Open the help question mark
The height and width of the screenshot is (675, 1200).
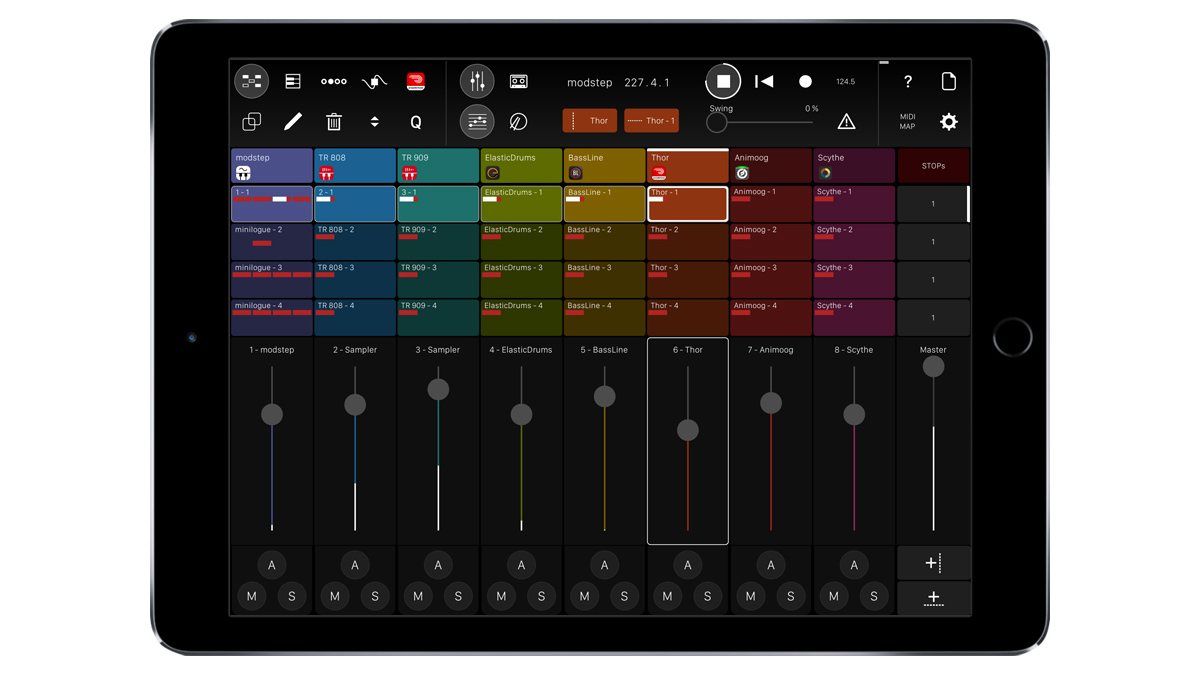coord(908,82)
